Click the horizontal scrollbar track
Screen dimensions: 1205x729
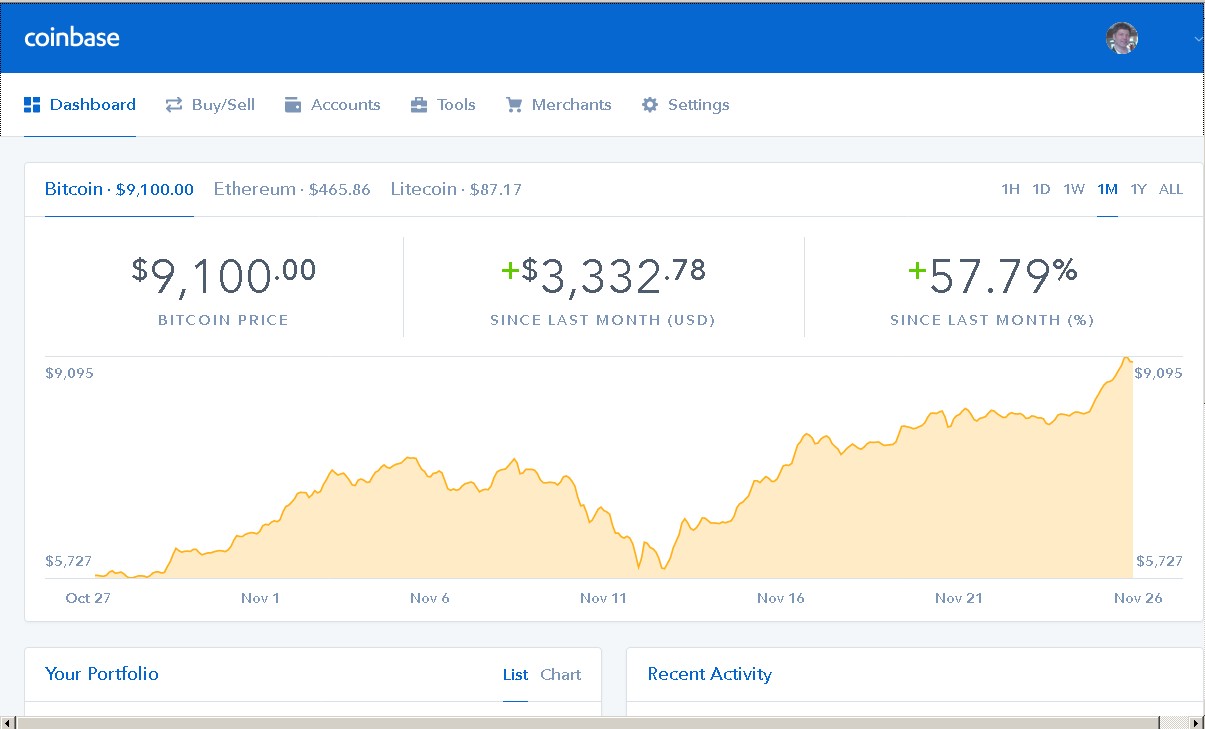[x=602, y=722]
